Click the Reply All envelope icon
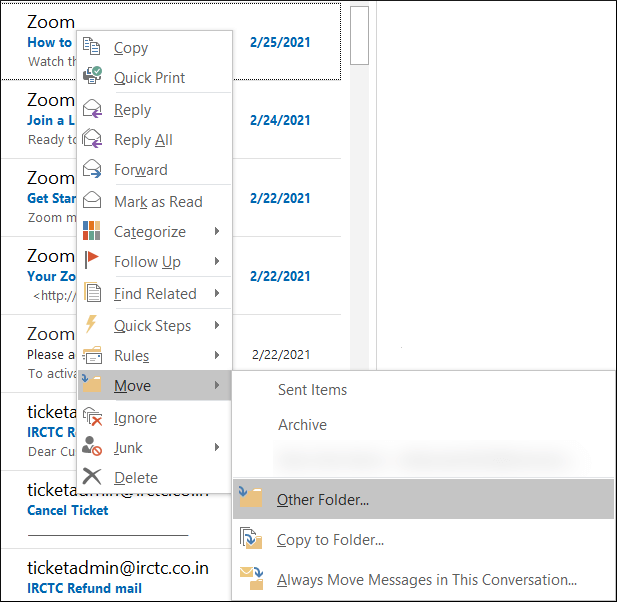 click(92, 138)
